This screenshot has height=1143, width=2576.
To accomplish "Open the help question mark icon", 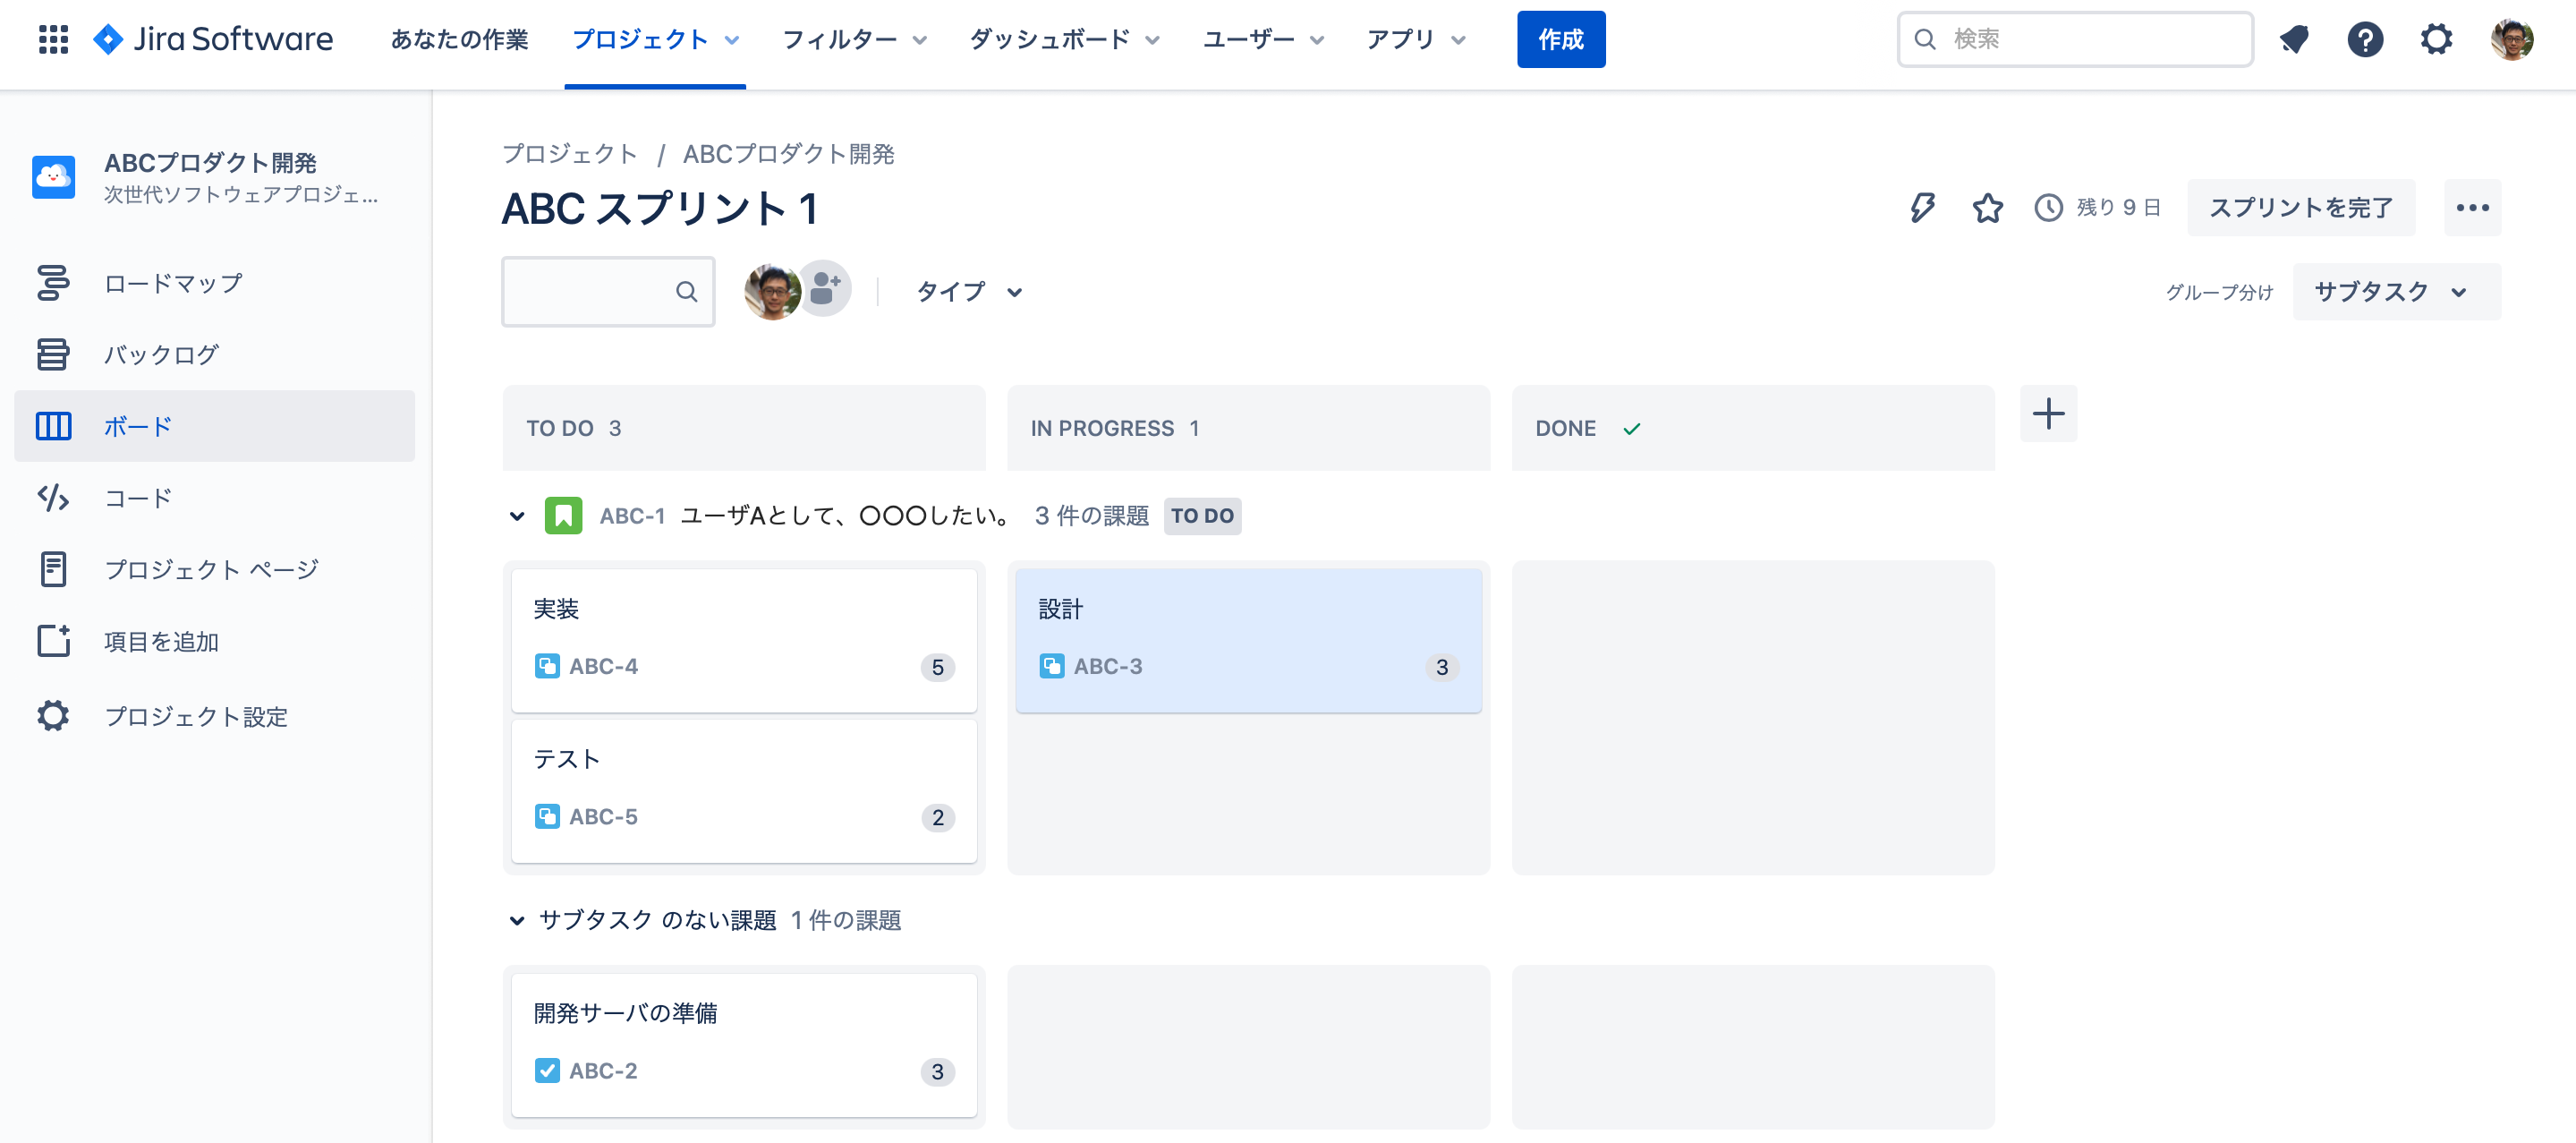I will [2365, 39].
